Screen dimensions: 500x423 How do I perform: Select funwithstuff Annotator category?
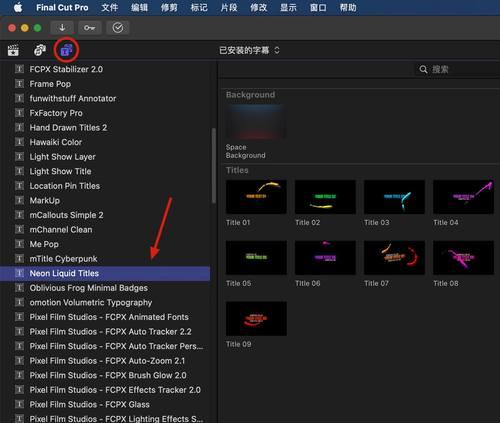point(105,98)
